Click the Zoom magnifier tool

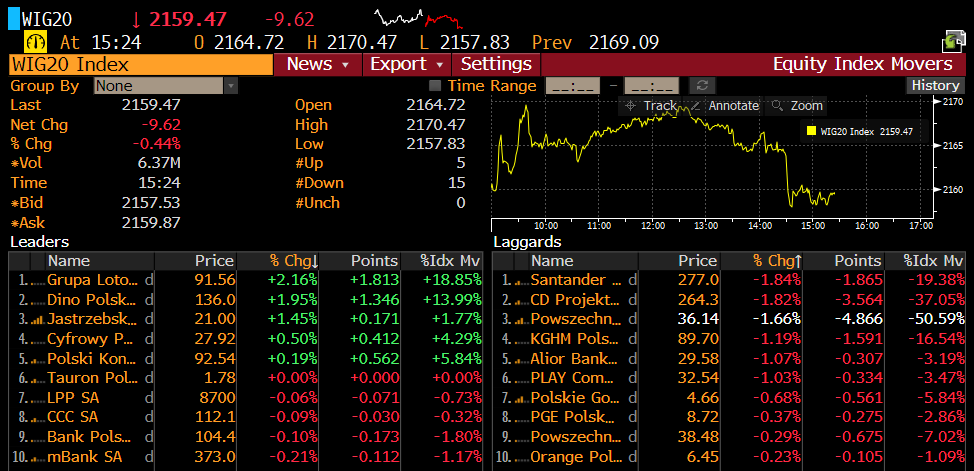(797, 106)
